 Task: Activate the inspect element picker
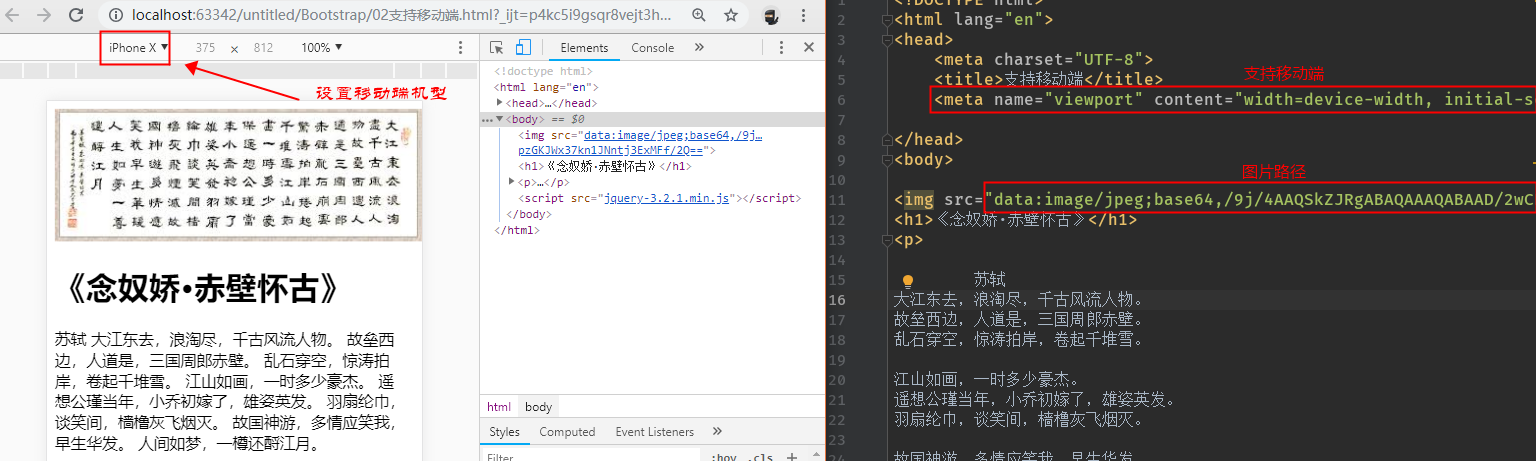497,47
